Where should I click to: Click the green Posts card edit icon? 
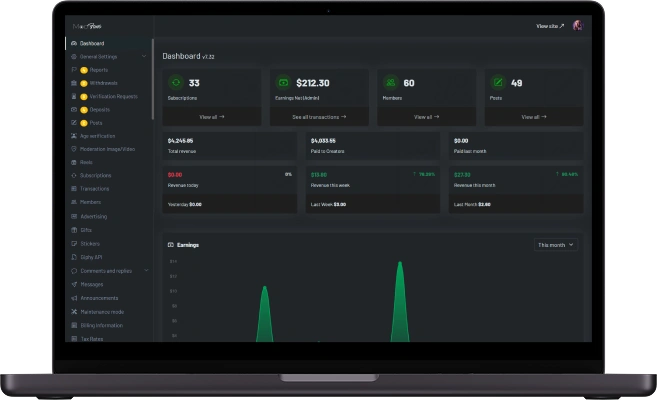(x=498, y=83)
